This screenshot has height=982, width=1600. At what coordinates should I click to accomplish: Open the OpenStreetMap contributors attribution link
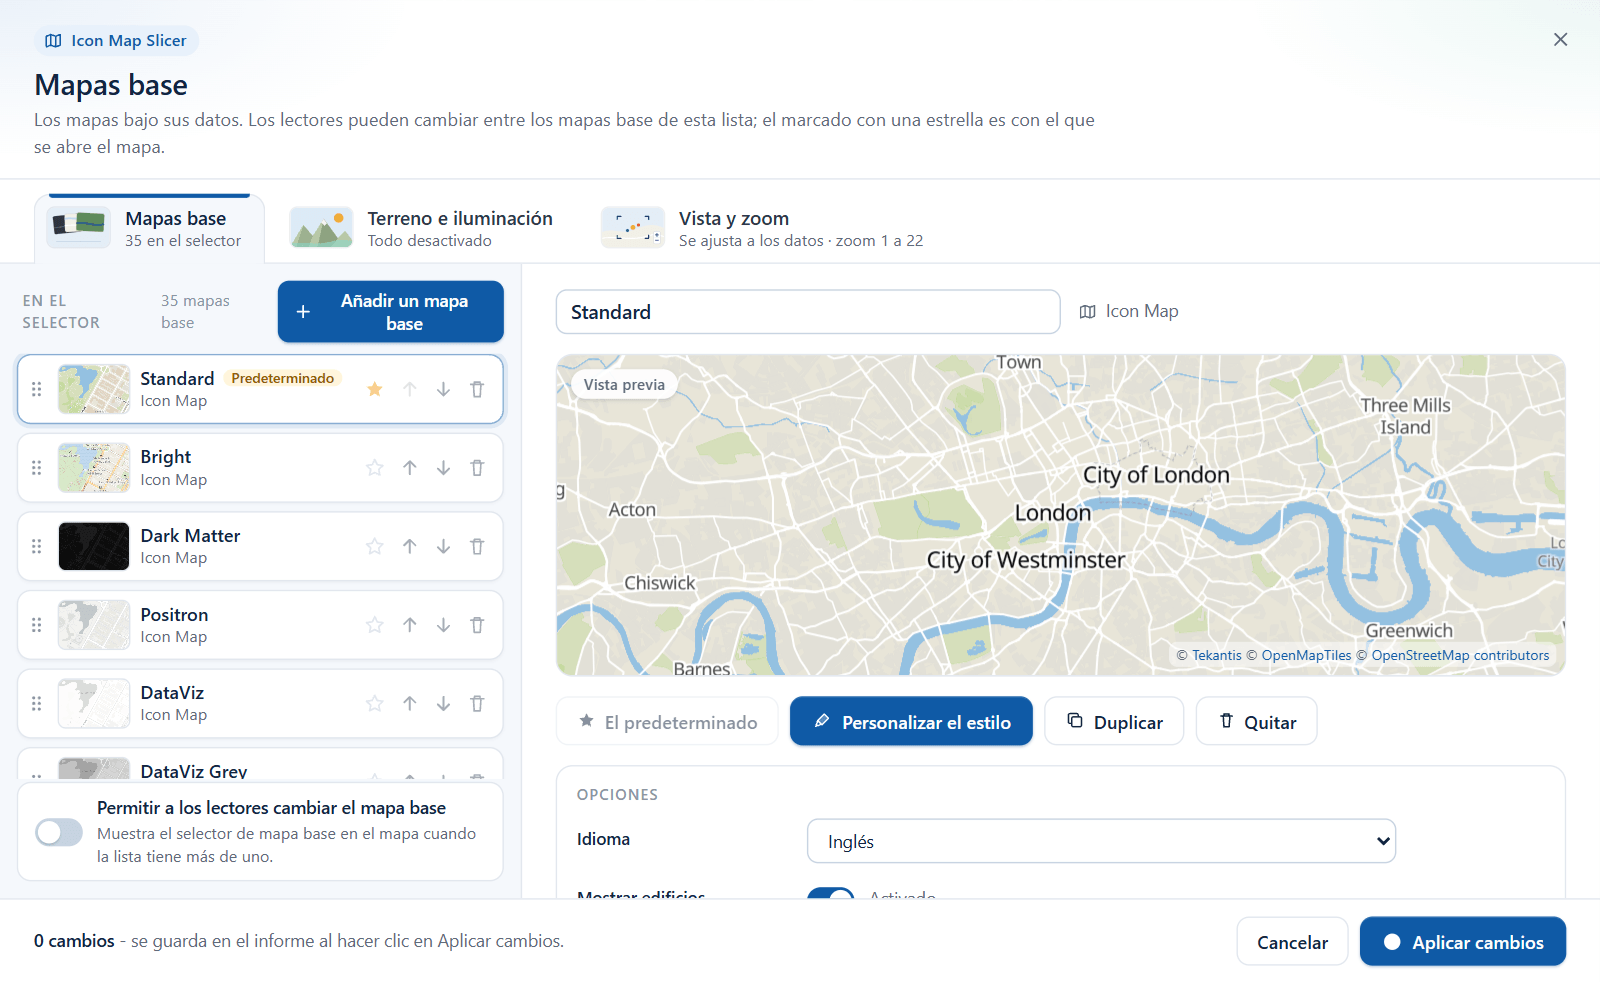tap(1460, 656)
